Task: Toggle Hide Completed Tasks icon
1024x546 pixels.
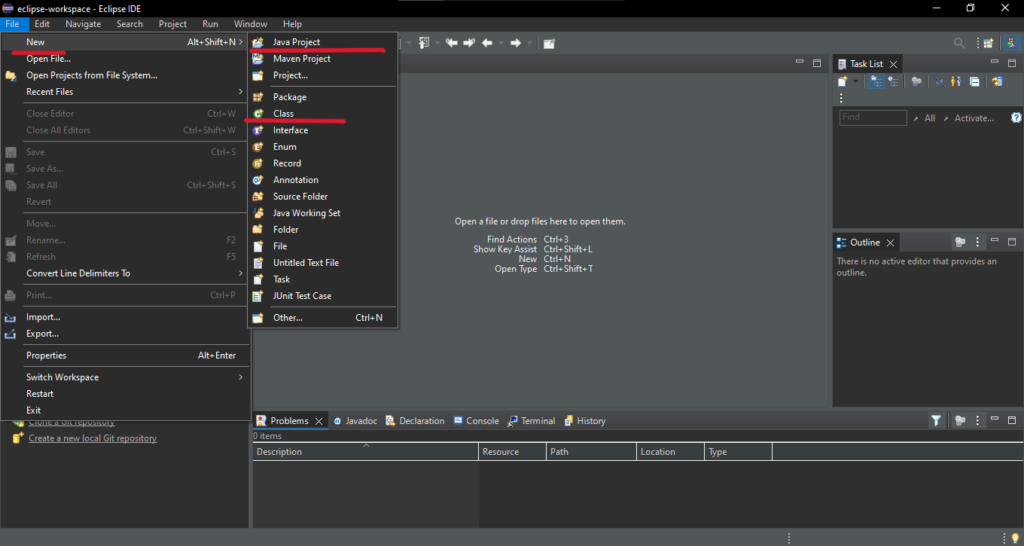Action: point(939,81)
